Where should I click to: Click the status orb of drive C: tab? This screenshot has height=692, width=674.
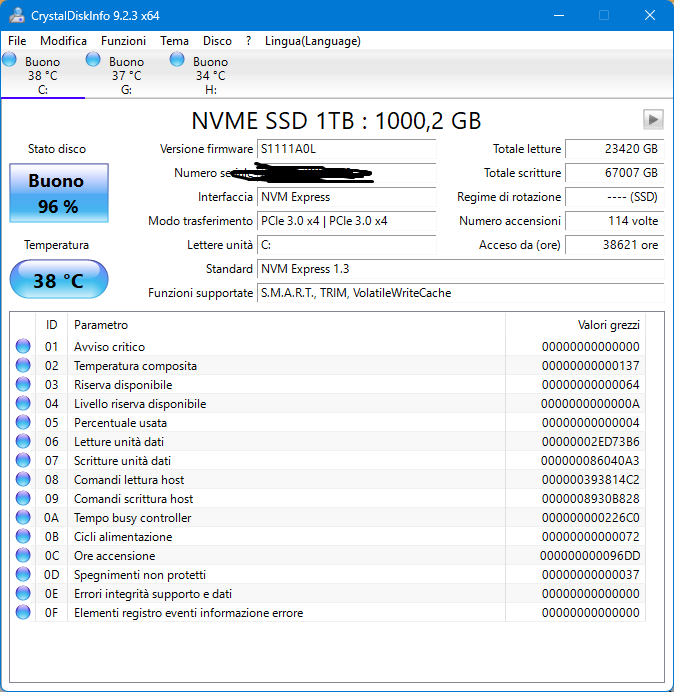point(10,61)
